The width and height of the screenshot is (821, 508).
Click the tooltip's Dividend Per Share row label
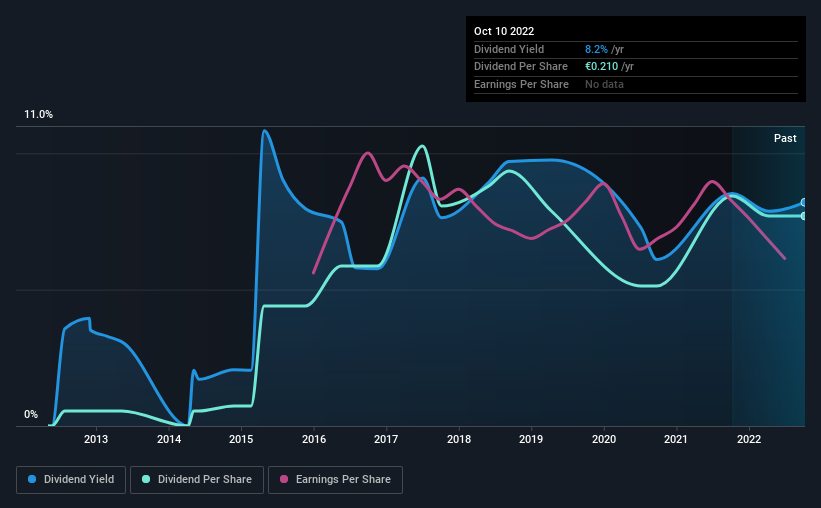pos(520,67)
